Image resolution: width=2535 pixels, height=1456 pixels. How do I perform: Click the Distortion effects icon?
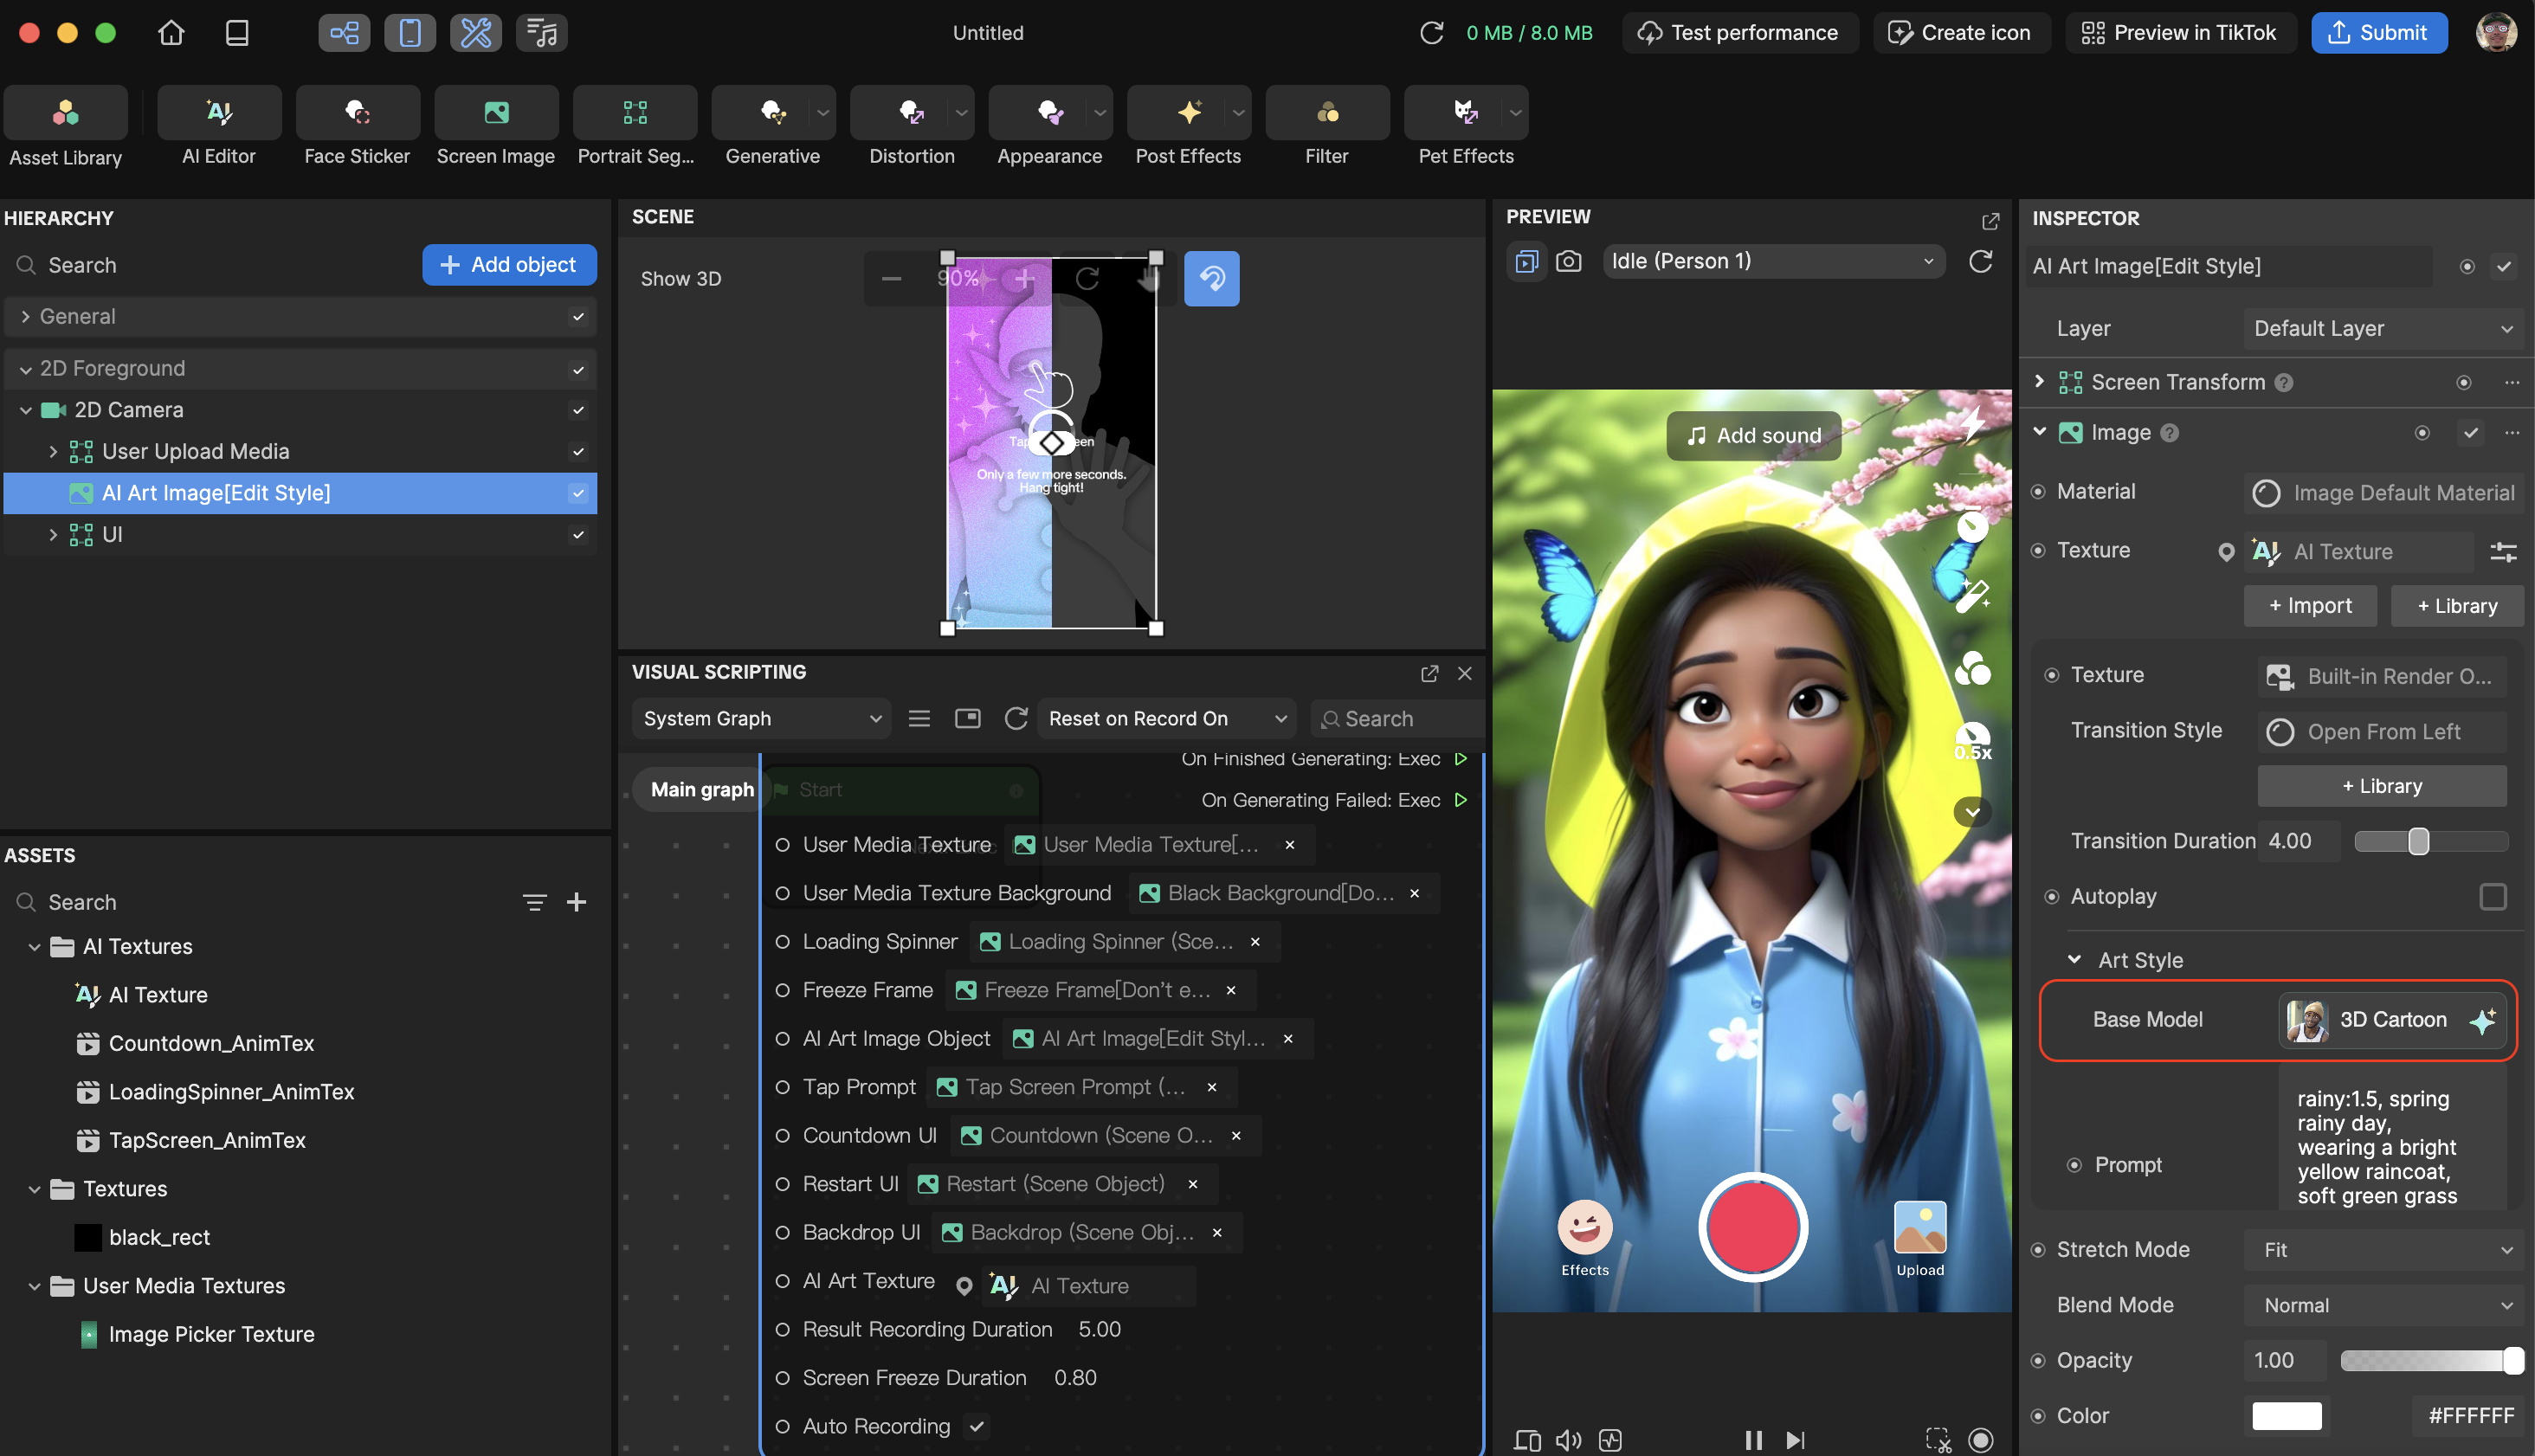911,112
